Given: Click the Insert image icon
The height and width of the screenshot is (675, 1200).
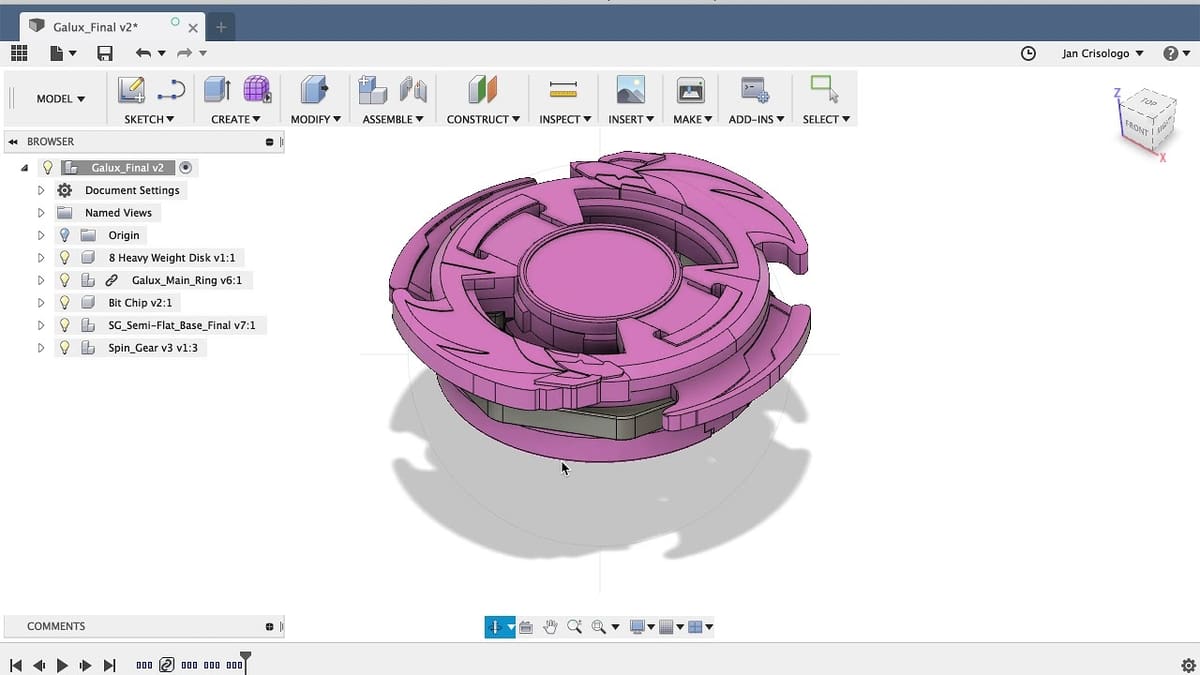Looking at the screenshot, I should click(630, 90).
